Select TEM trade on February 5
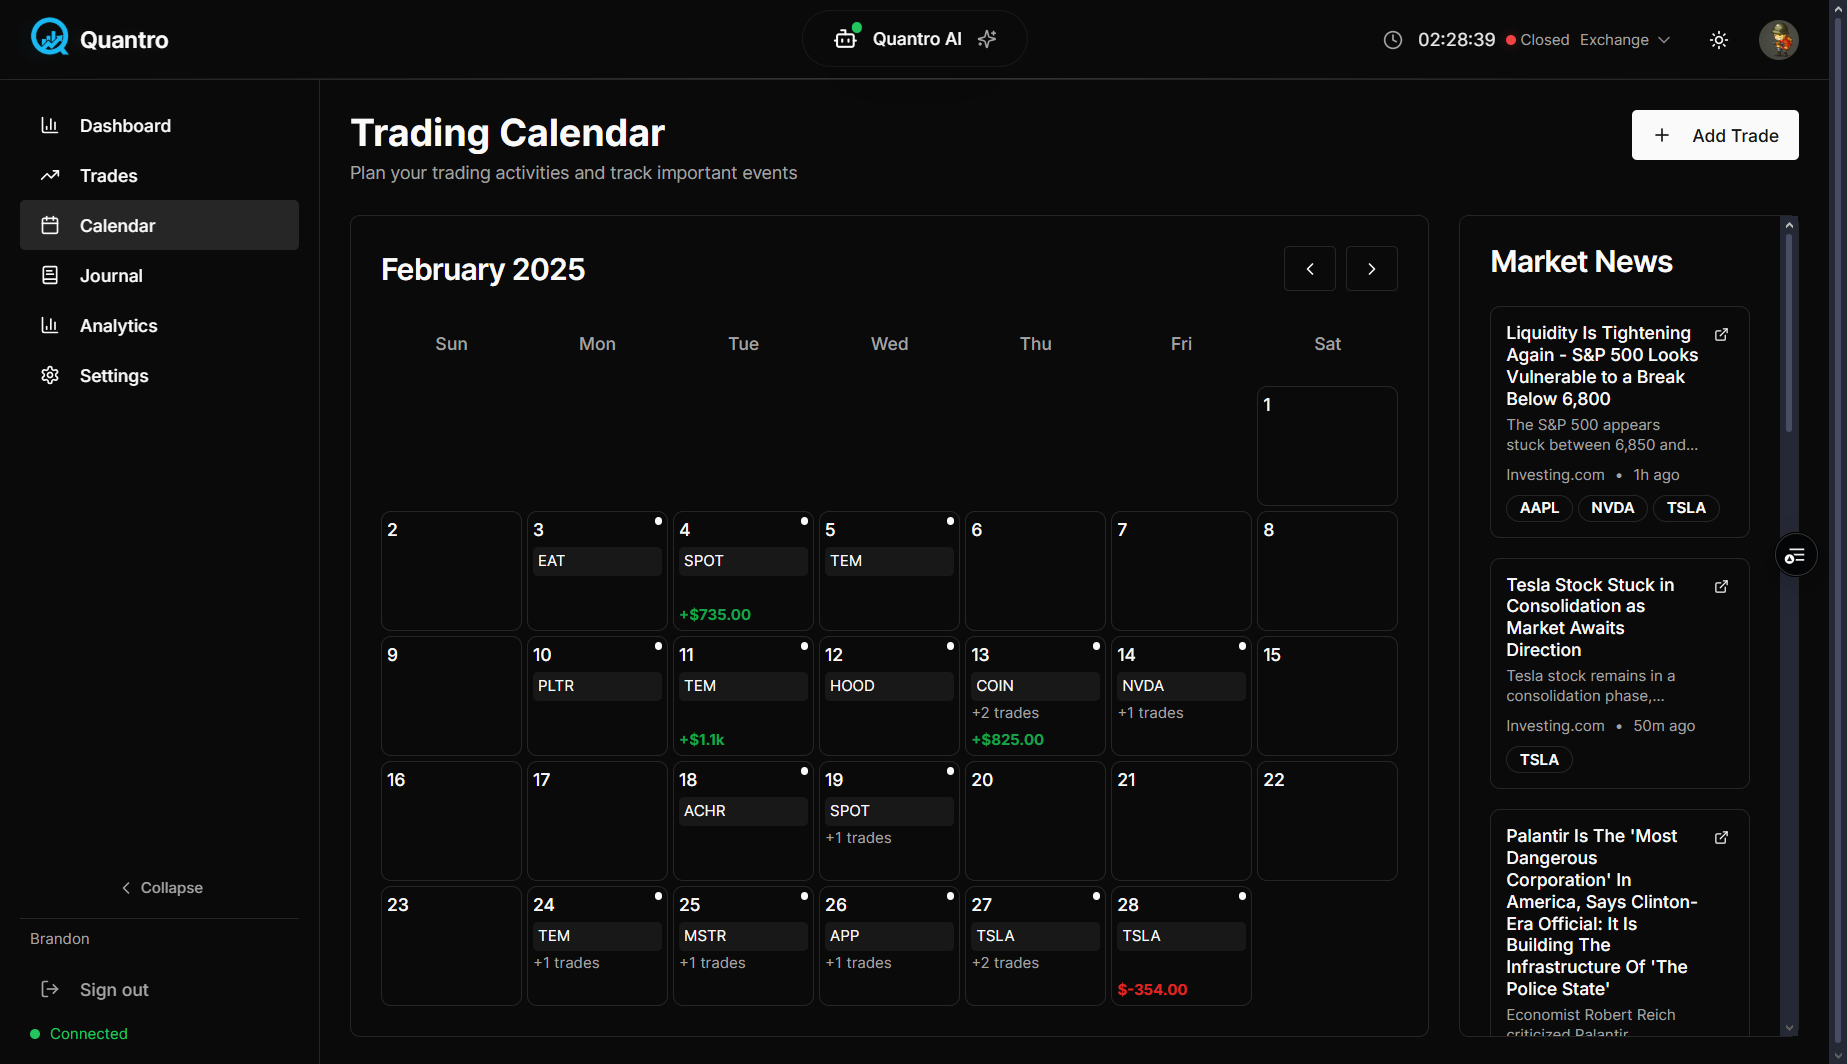The image size is (1847, 1064). 889,561
